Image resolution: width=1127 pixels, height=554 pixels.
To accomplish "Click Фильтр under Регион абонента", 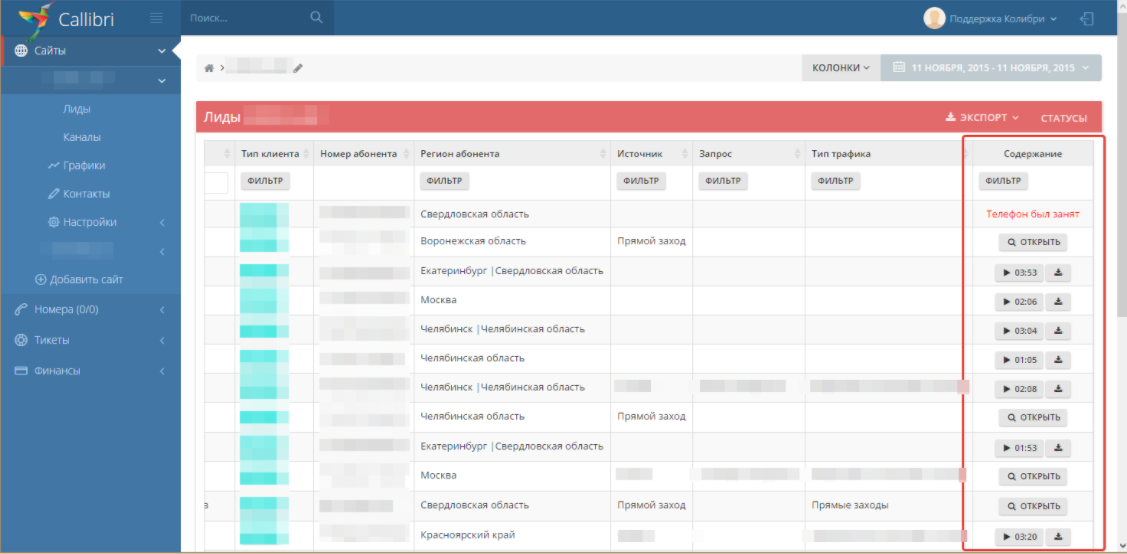I will 444,182.
